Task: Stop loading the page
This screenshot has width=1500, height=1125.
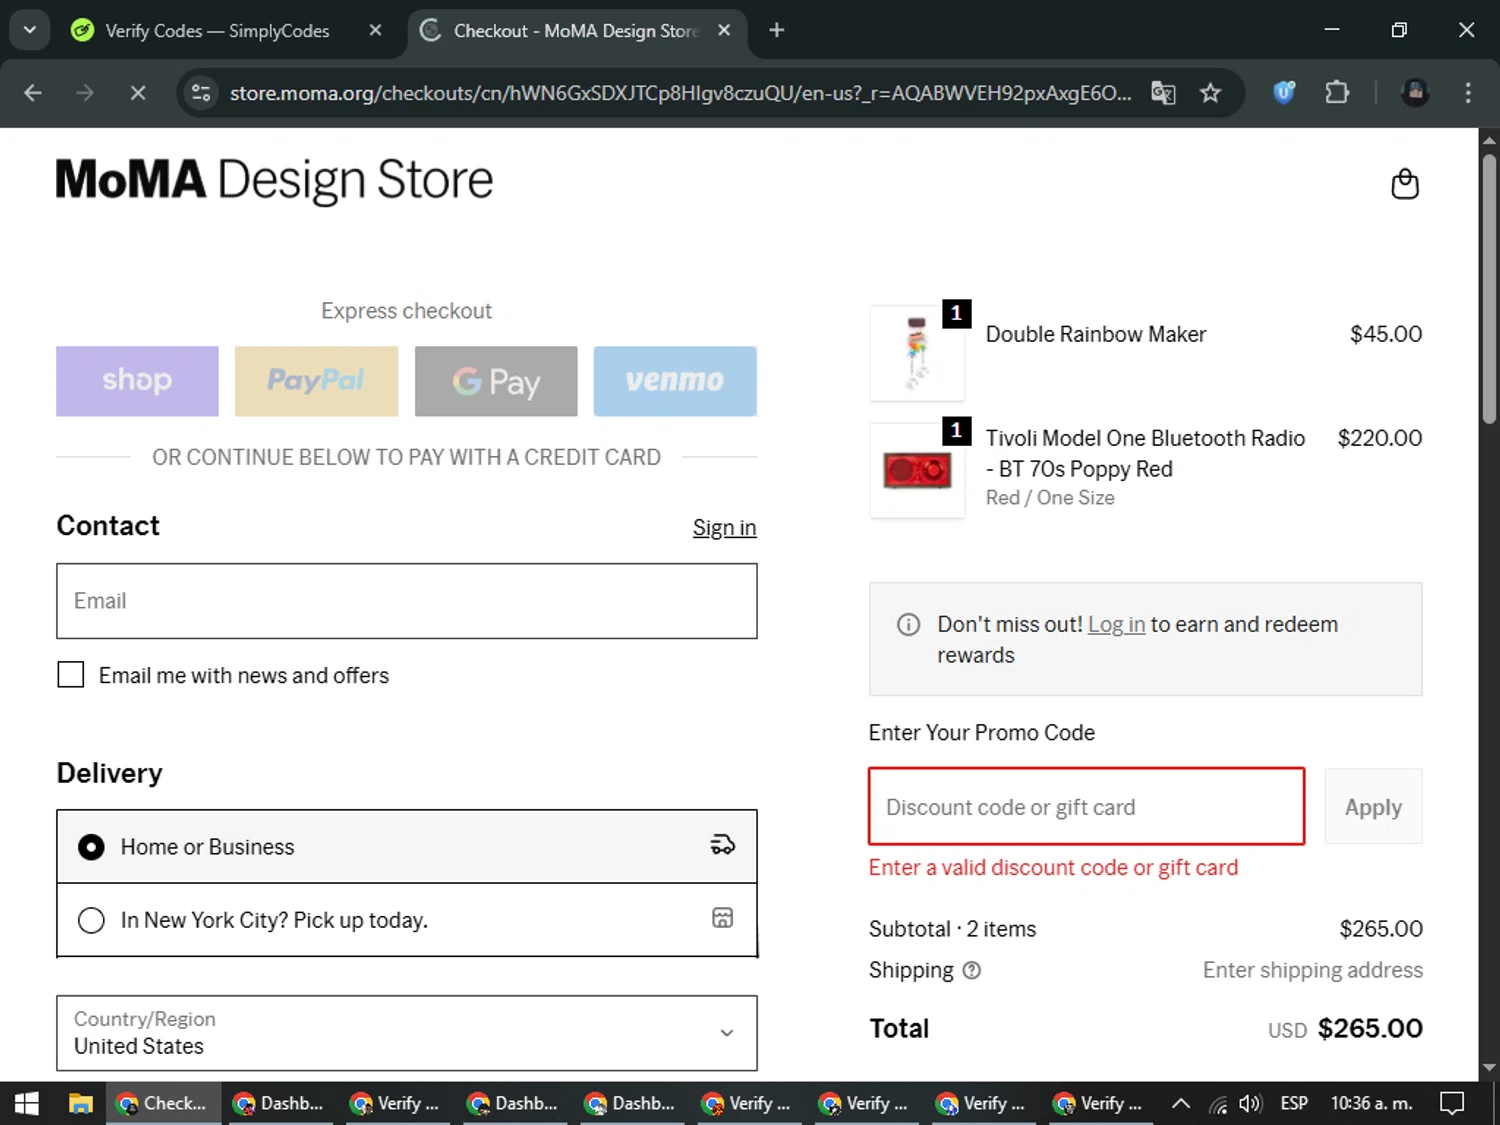Action: click(x=138, y=93)
